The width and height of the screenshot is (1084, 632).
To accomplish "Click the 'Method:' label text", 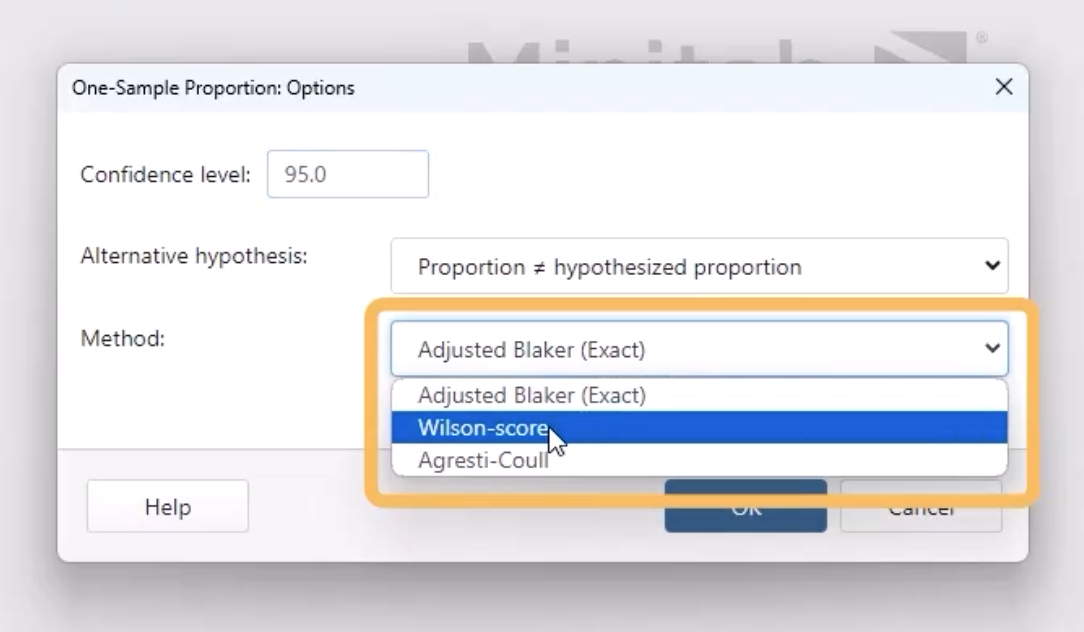I will [x=122, y=338].
